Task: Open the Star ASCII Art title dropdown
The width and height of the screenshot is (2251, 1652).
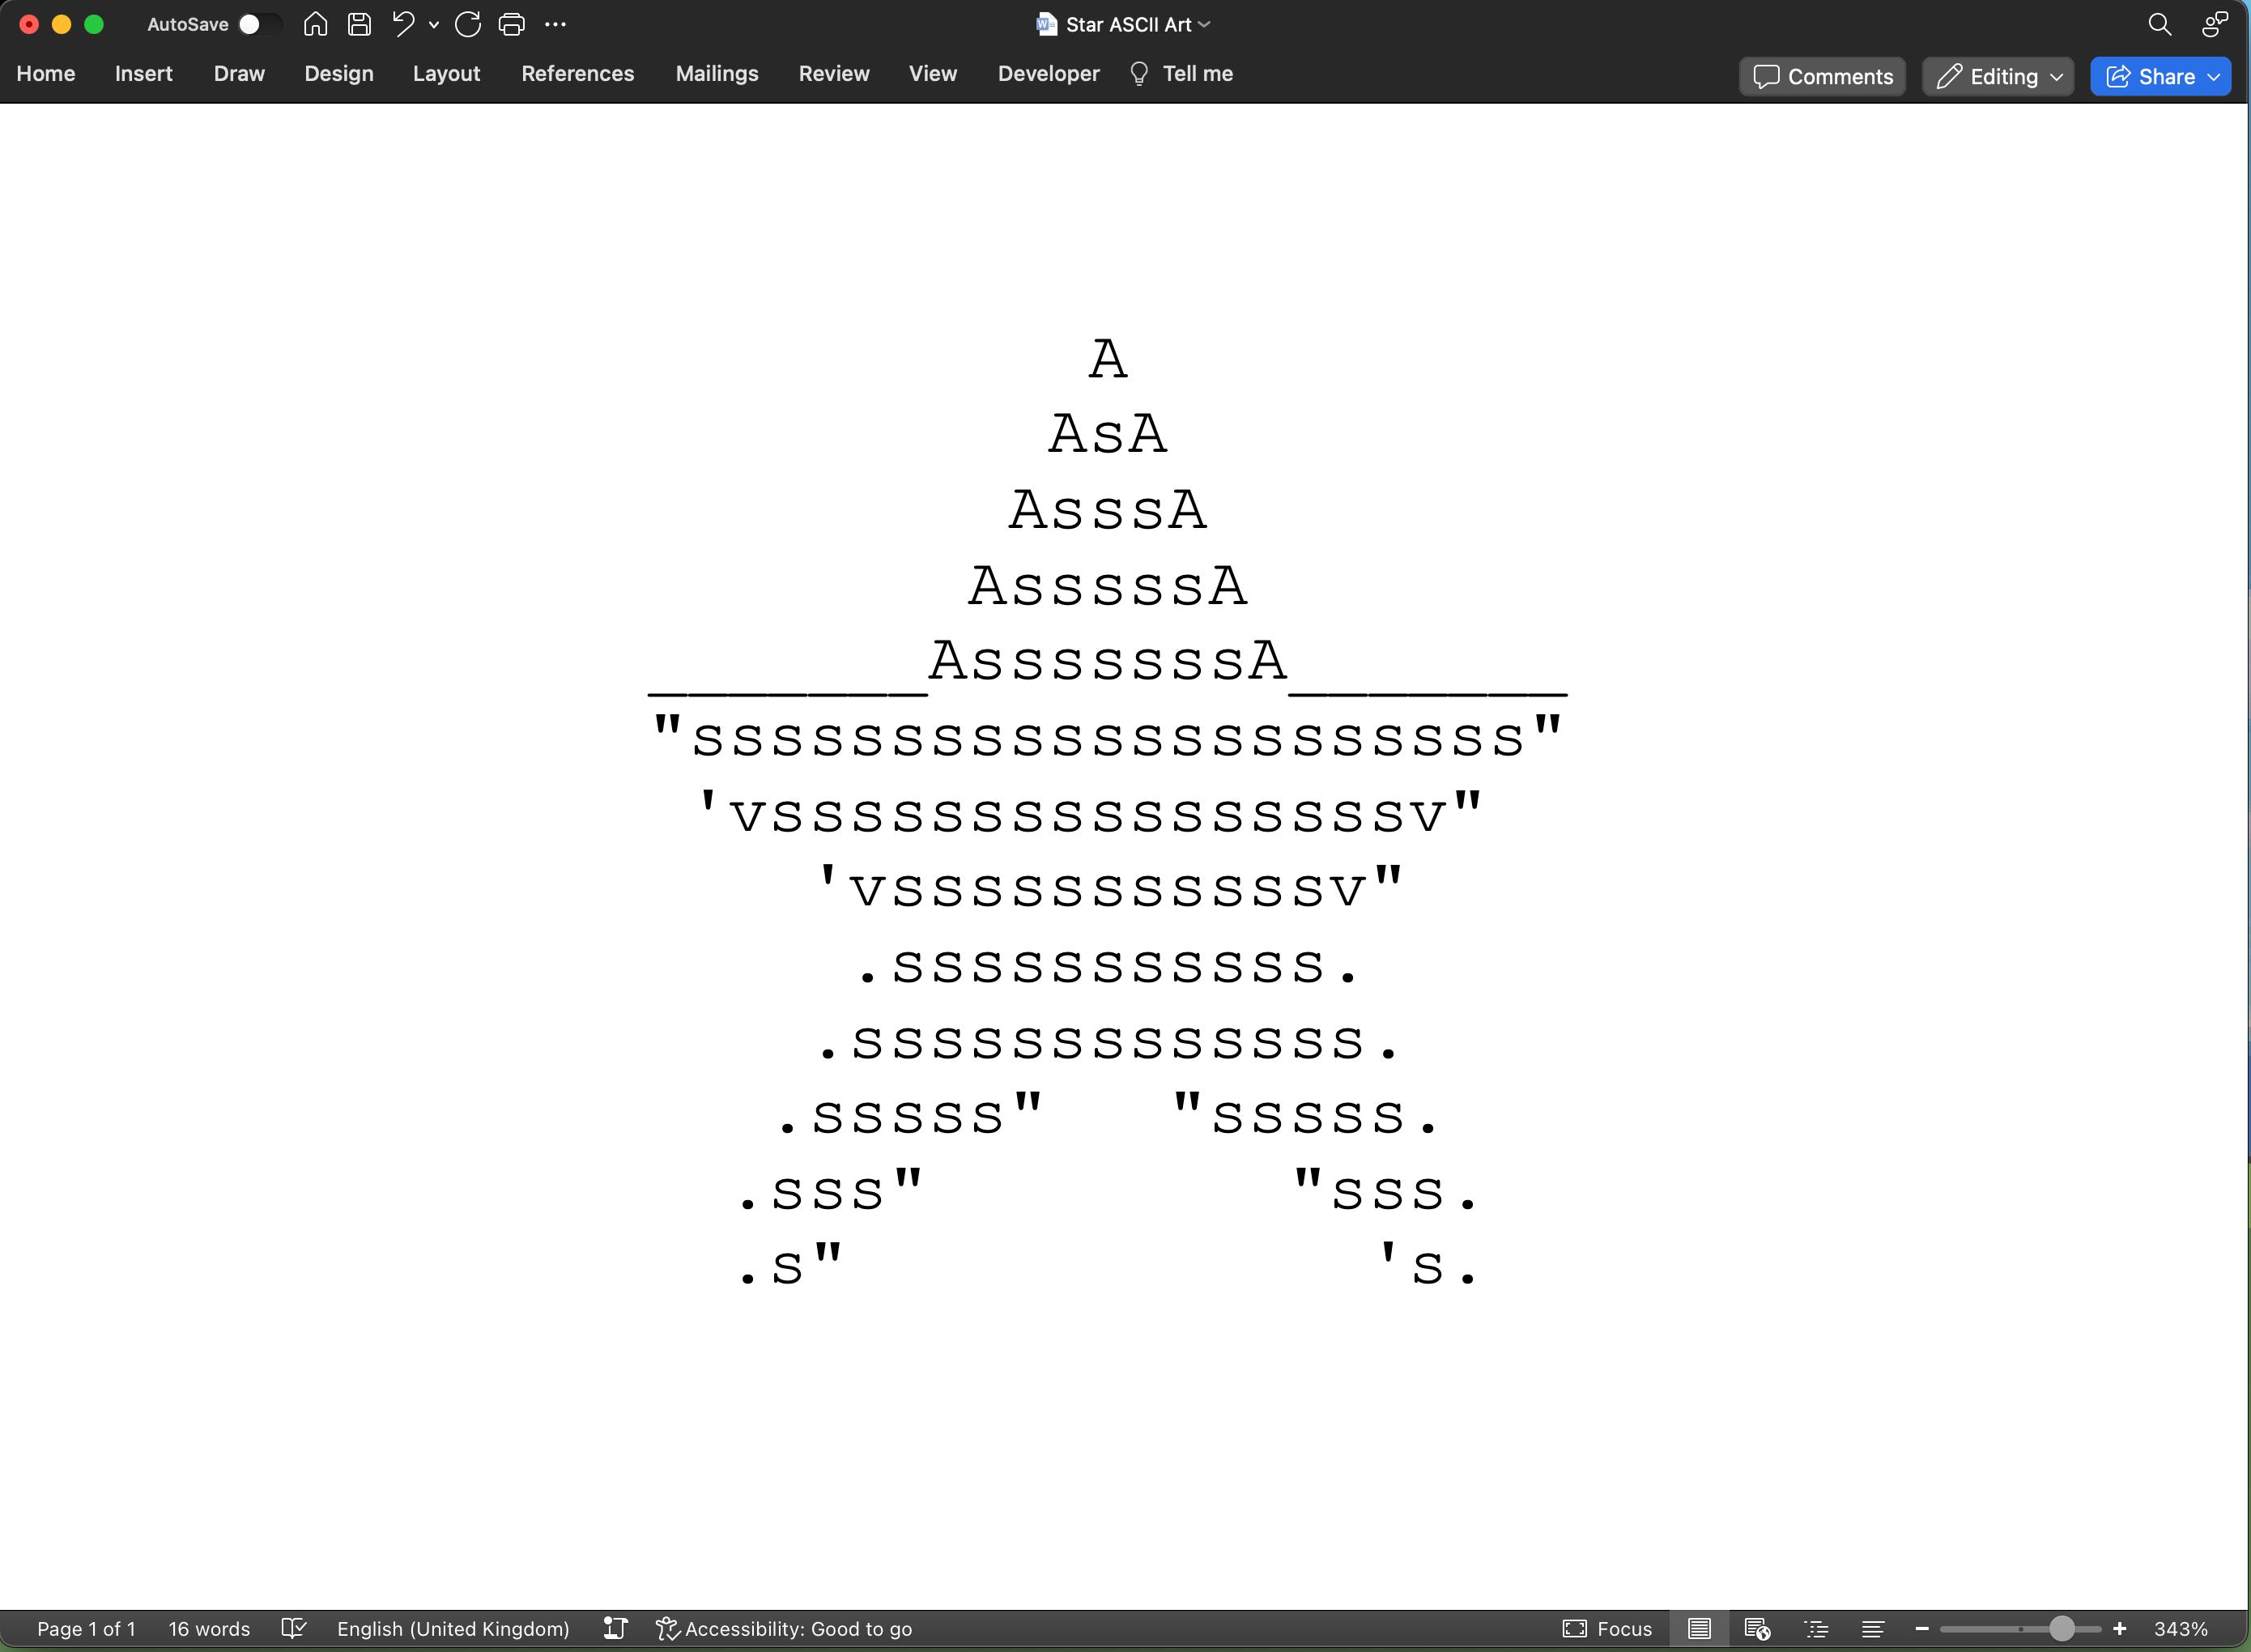Action: [1203, 24]
